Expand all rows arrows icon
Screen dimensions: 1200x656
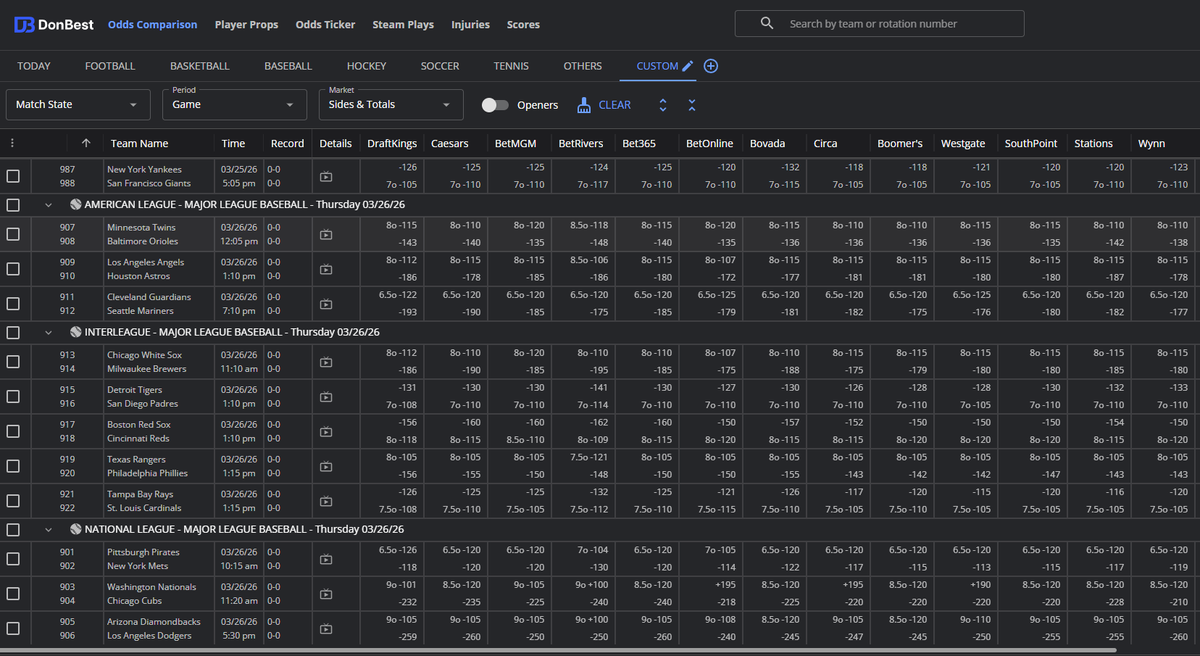(x=663, y=105)
